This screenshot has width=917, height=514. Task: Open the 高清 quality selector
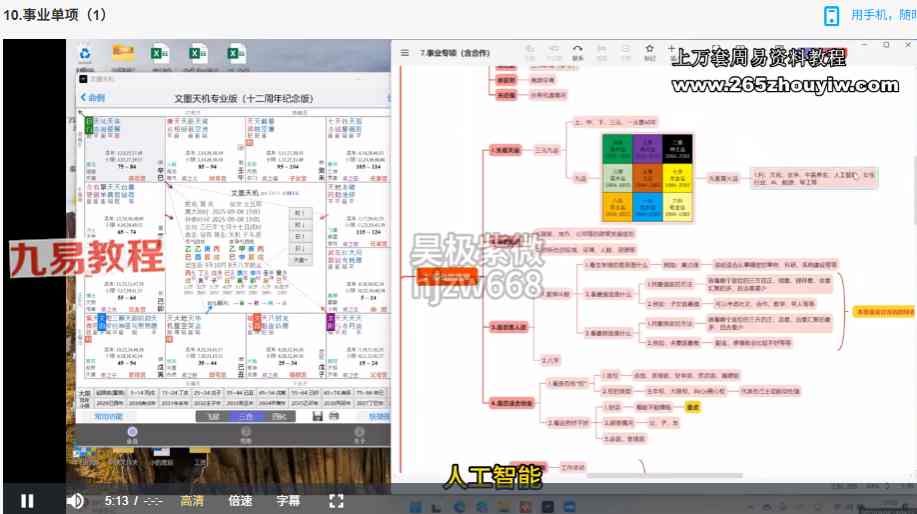tap(192, 501)
